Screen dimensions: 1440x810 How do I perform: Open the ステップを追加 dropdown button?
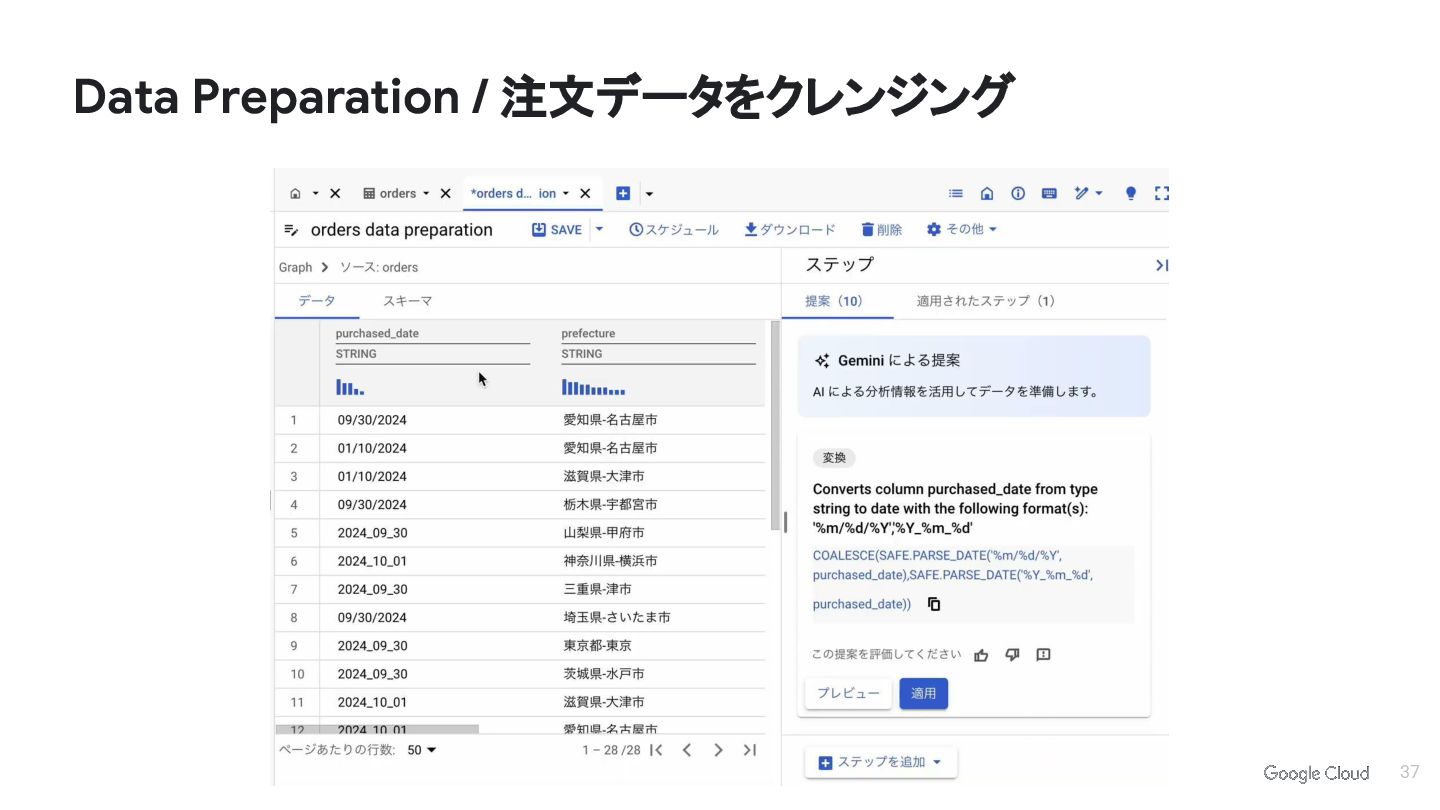[x=881, y=762]
